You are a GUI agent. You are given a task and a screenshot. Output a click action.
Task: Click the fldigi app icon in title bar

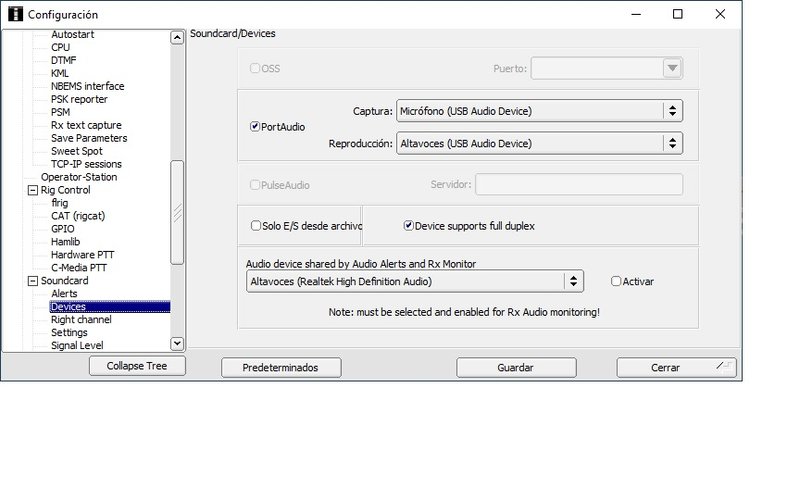tap(15, 14)
